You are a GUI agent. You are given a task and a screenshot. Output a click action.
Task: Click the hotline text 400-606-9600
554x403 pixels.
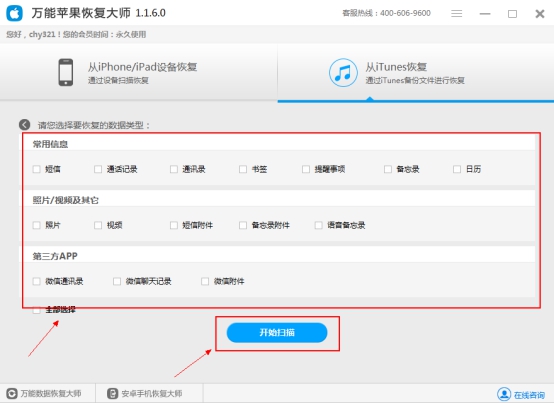point(405,13)
